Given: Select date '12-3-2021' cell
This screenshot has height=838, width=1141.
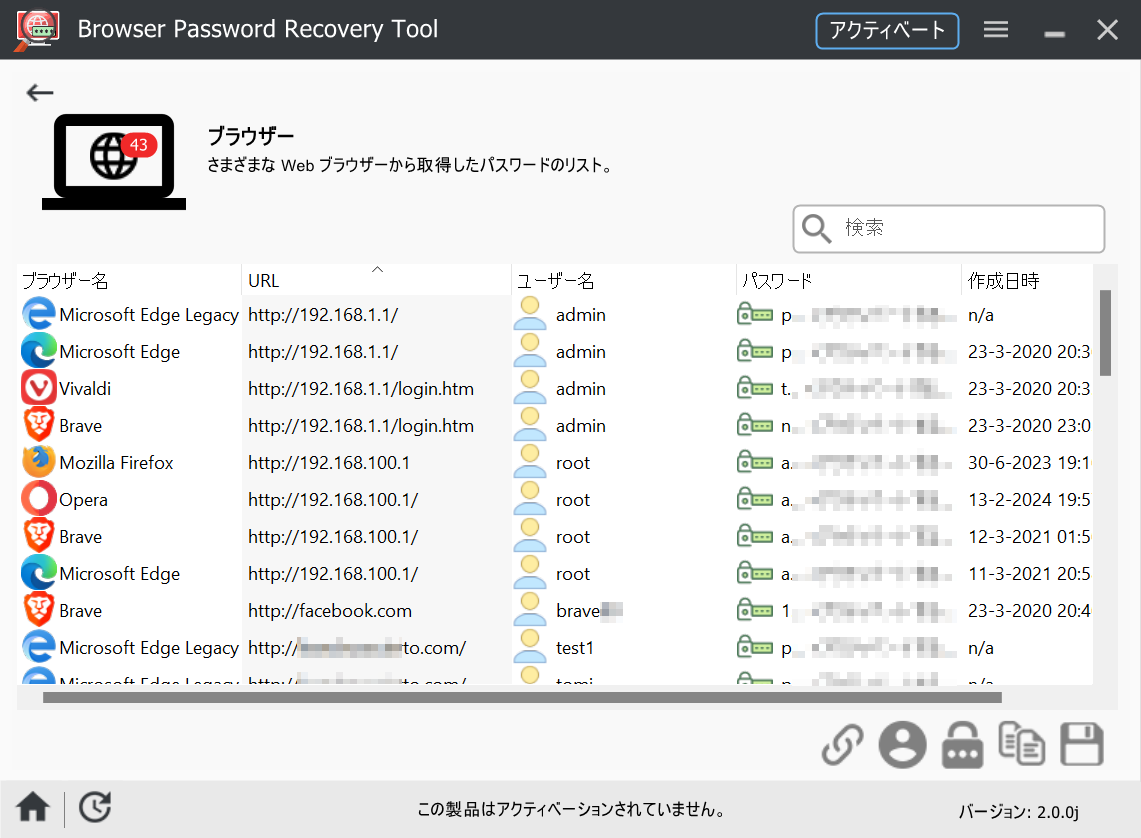Looking at the screenshot, I should 1028,537.
